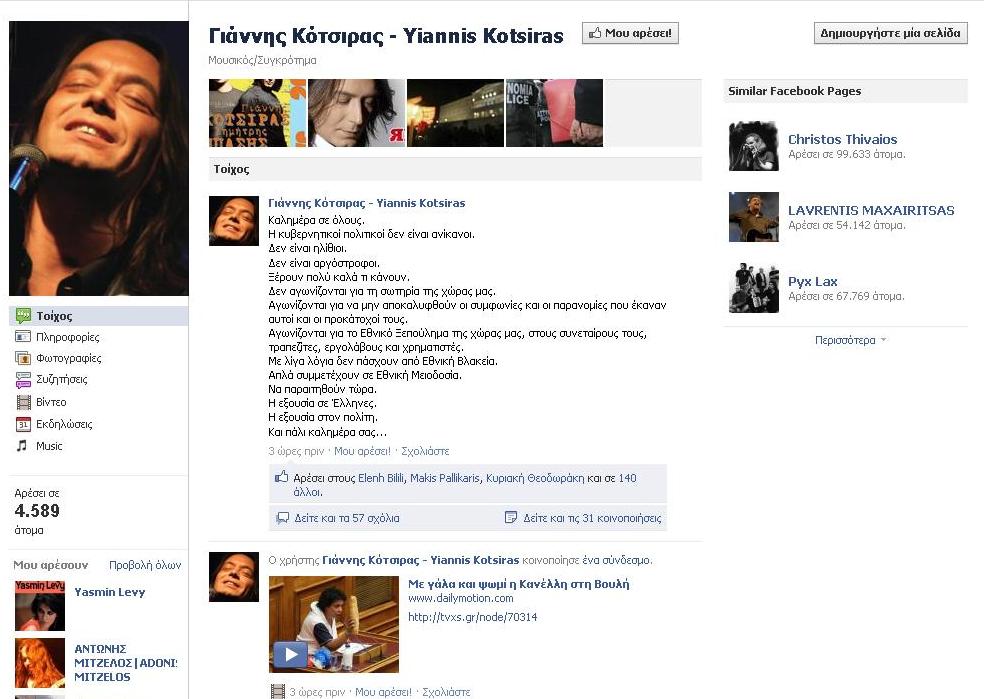Expand Περισσότερα under similar pages
This screenshot has width=984, height=699.
[x=850, y=340]
